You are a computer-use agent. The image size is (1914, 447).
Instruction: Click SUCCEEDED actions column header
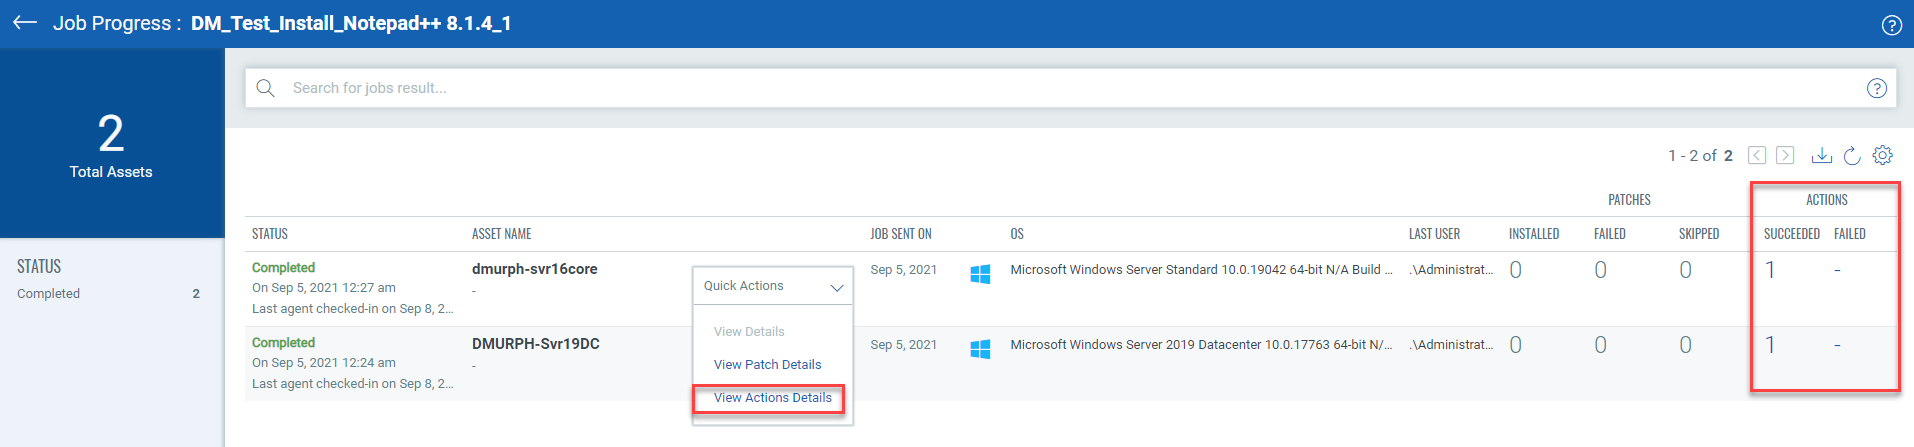coord(1792,234)
